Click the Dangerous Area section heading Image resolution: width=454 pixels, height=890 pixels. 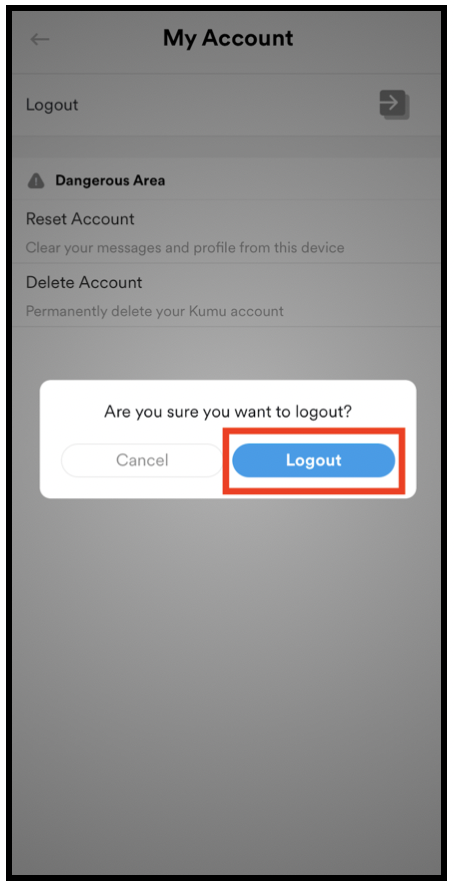click(110, 180)
